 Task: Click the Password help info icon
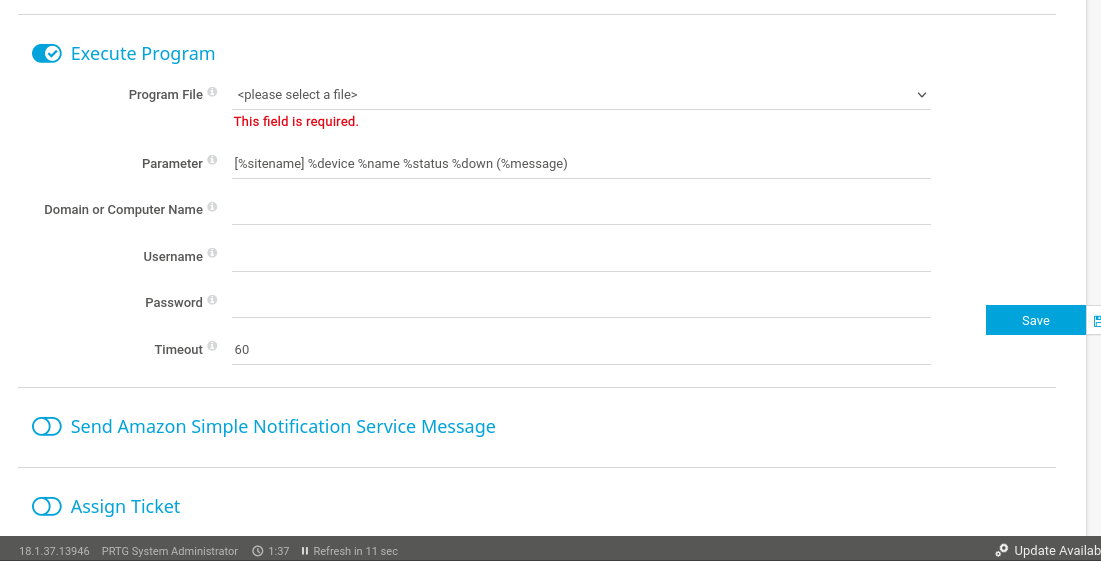point(213,300)
